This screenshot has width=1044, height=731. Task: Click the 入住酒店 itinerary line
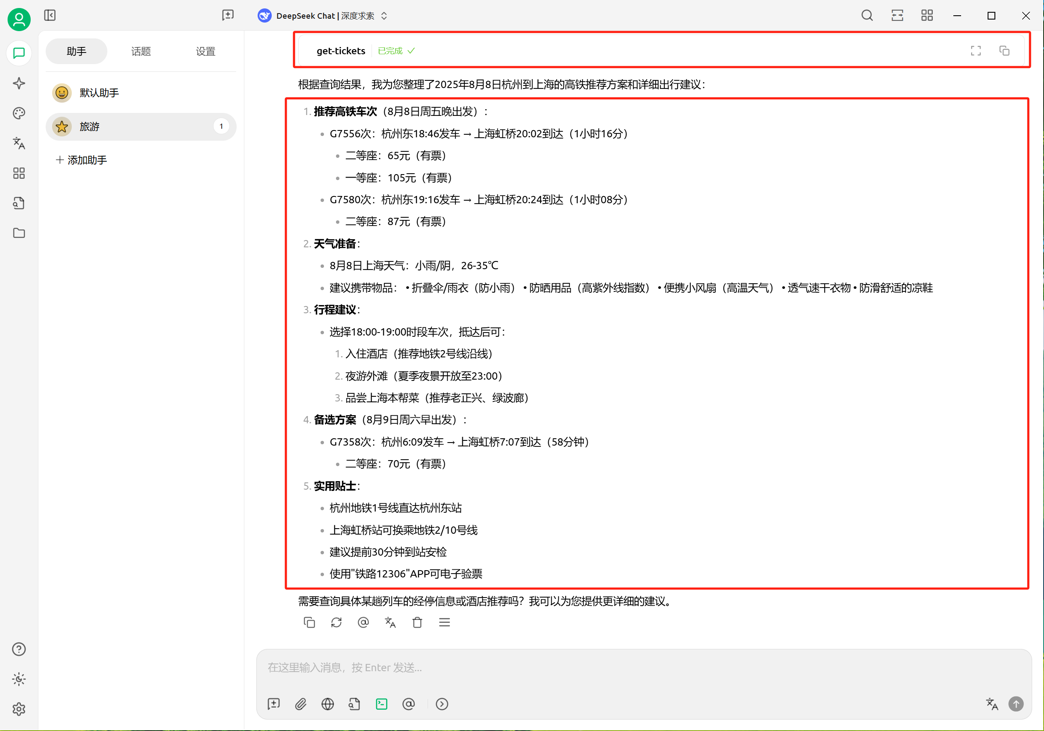419,354
